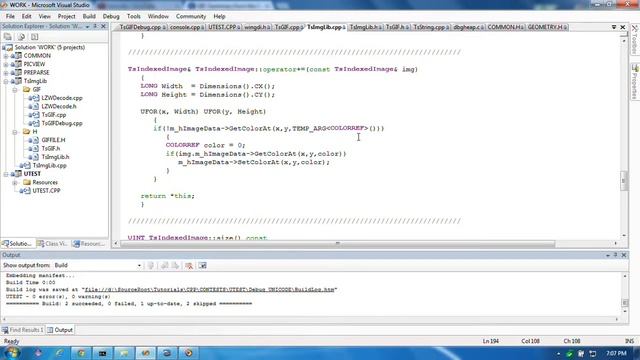This screenshot has width=640, height=360.
Task: Toggle auto-hide pin on the Output panel
Action: [x=616, y=255]
